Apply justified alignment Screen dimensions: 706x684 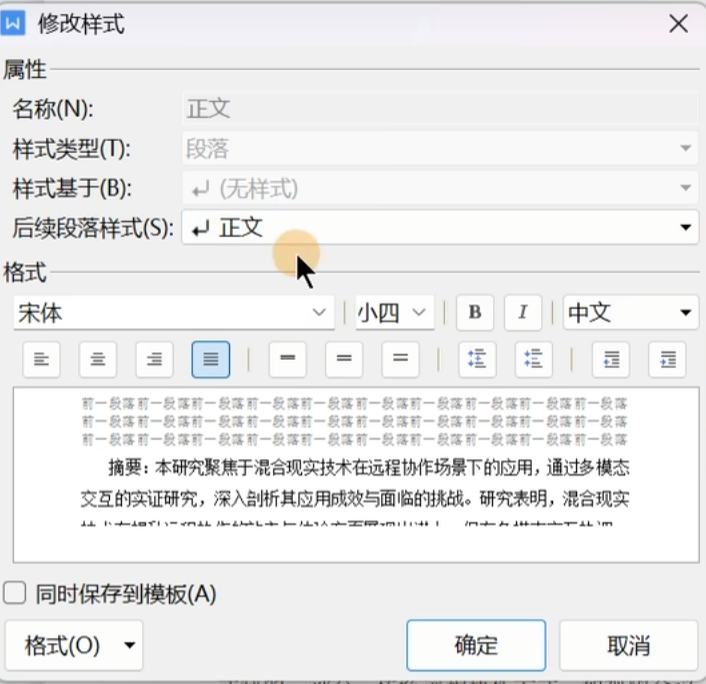pos(211,359)
